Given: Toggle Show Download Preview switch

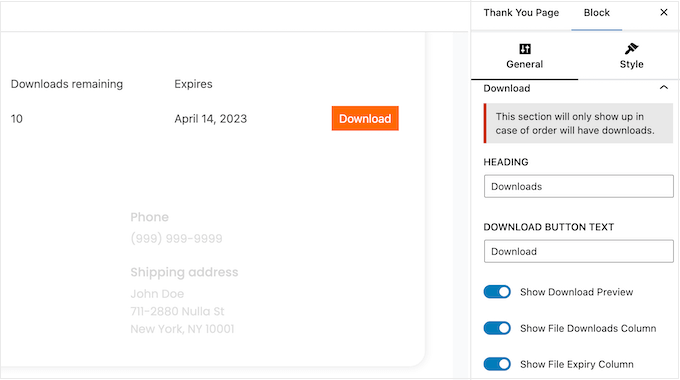Looking at the screenshot, I should tap(497, 292).
